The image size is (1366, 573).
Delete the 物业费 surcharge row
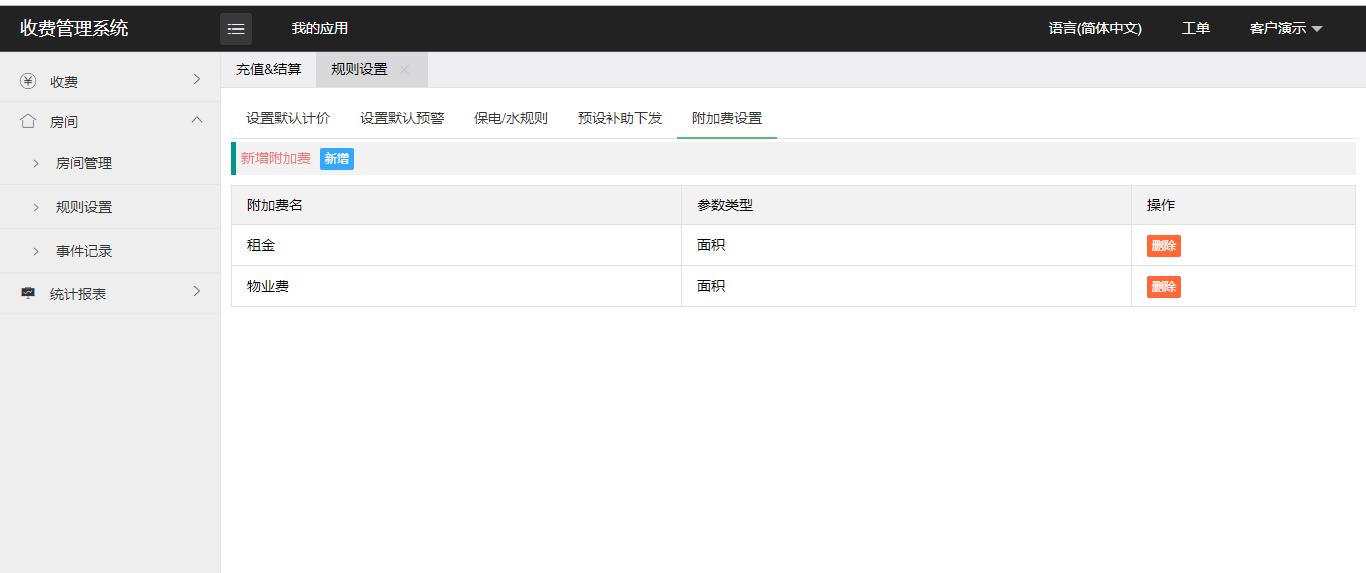pos(1164,287)
